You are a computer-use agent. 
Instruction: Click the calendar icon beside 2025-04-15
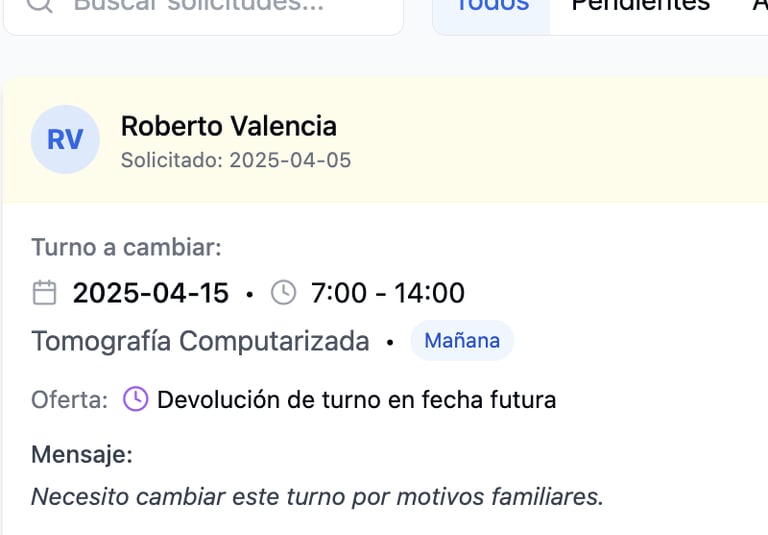pyautogui.click(x=44, y=293)
